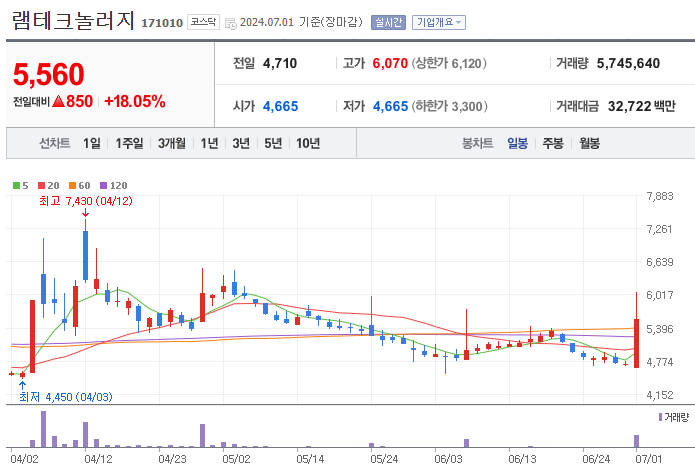The width and height of the screenshot is (695, 471).
Task: Click the orange 60-day average legend swatch
Action: [x=73, y=186]
